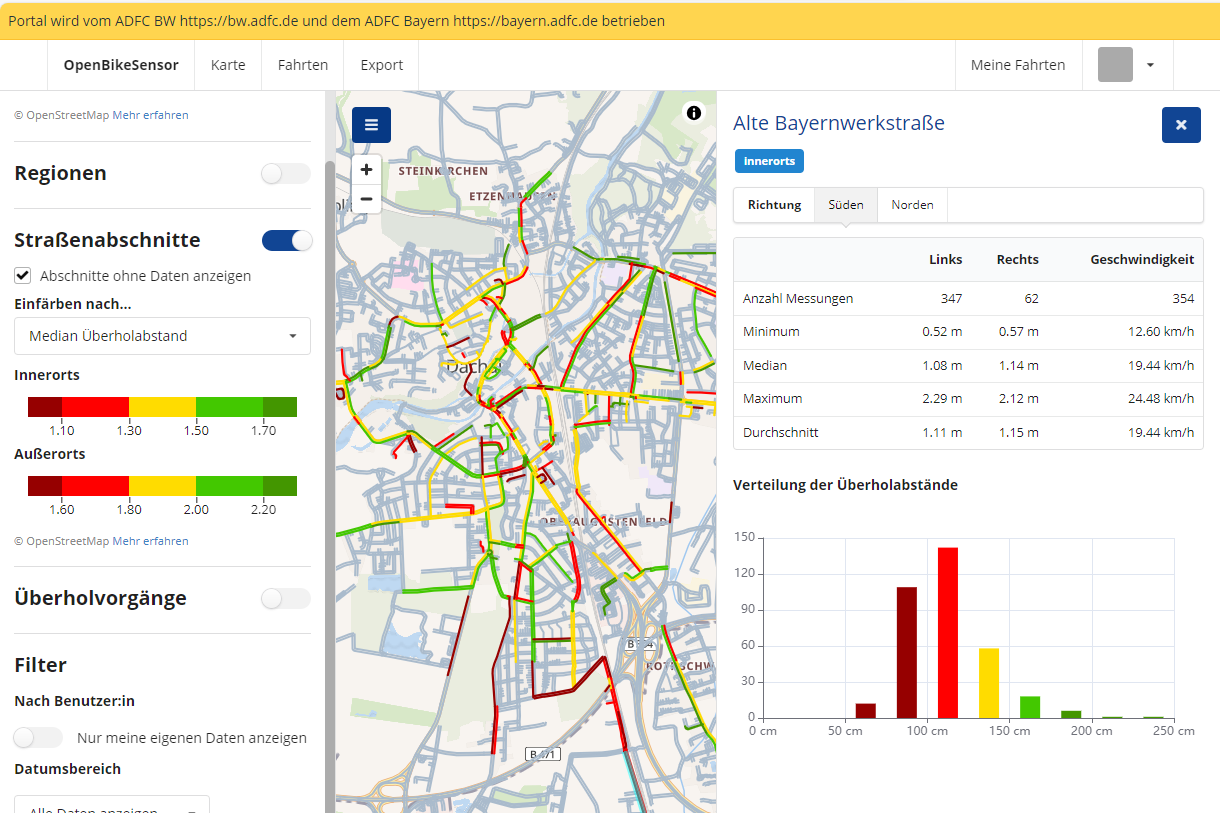Select the Norden direction tab
This screenshot has width=1220, height=813.
tap(912, 204)
